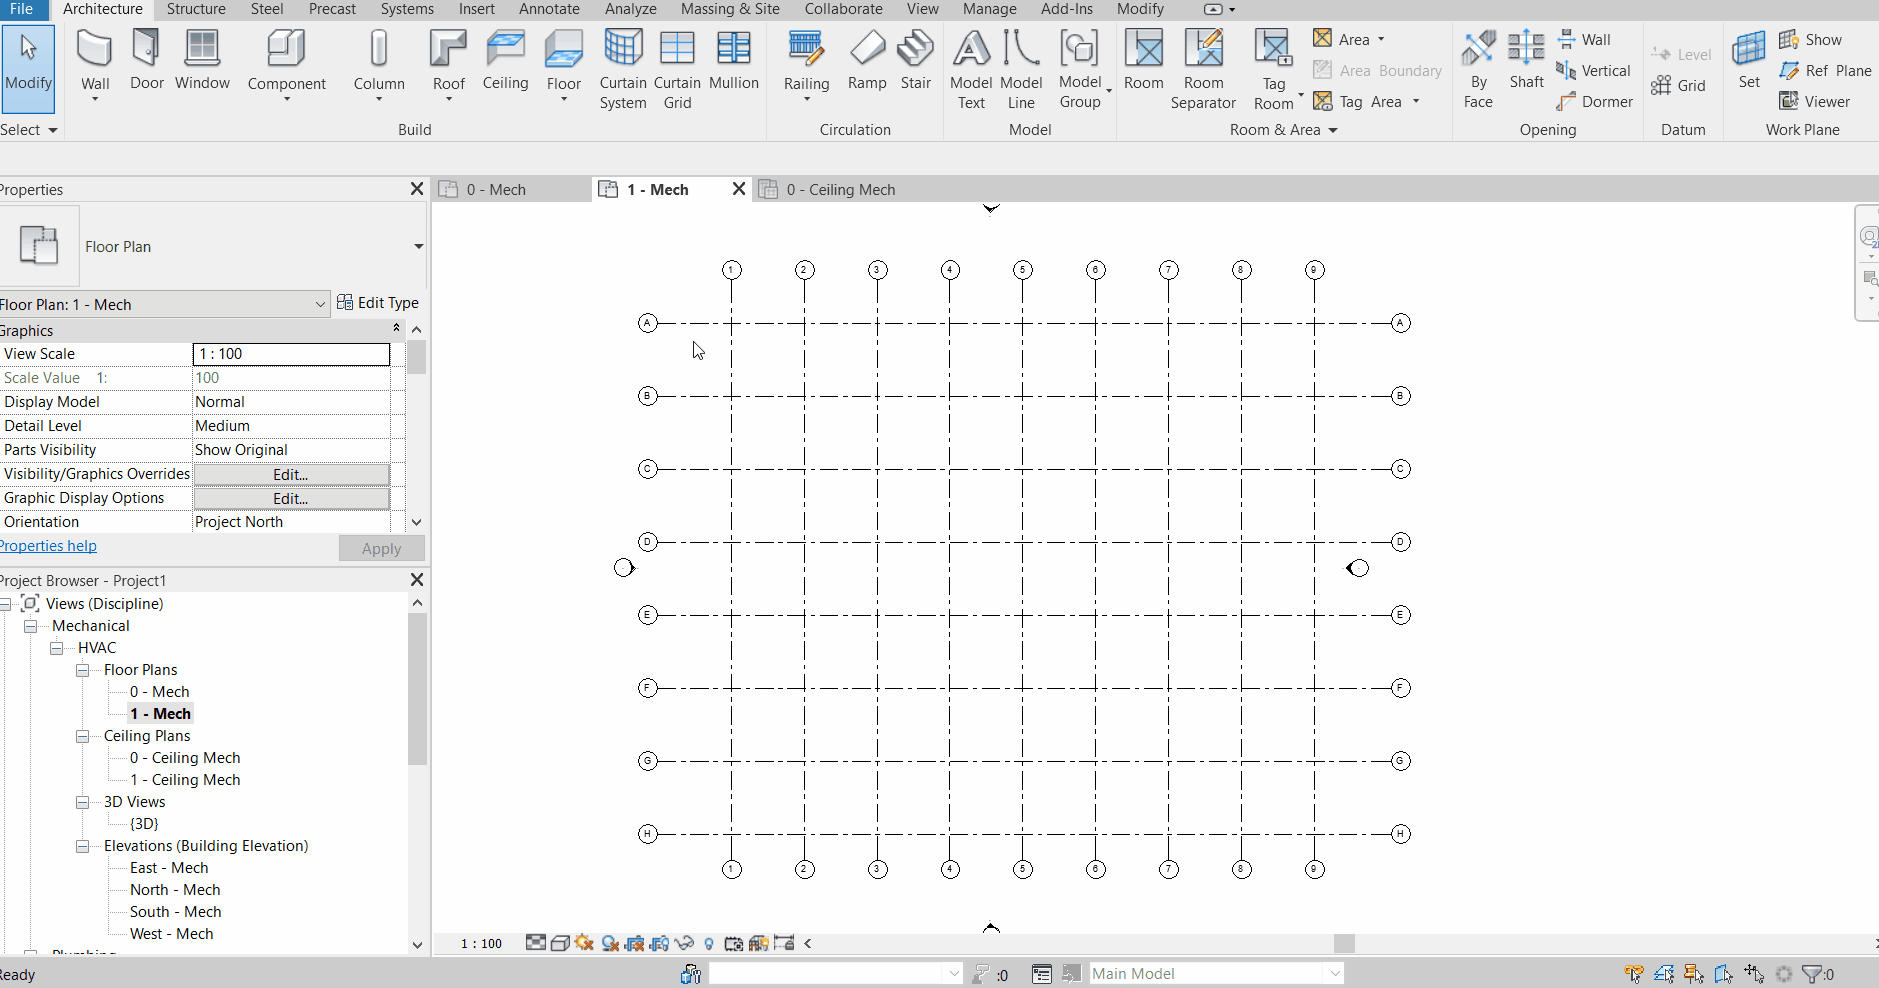The height and width of the screenshot is (988, 1879).
Task: Click the Wall opening tool
Action: [x=1585, y=40]
